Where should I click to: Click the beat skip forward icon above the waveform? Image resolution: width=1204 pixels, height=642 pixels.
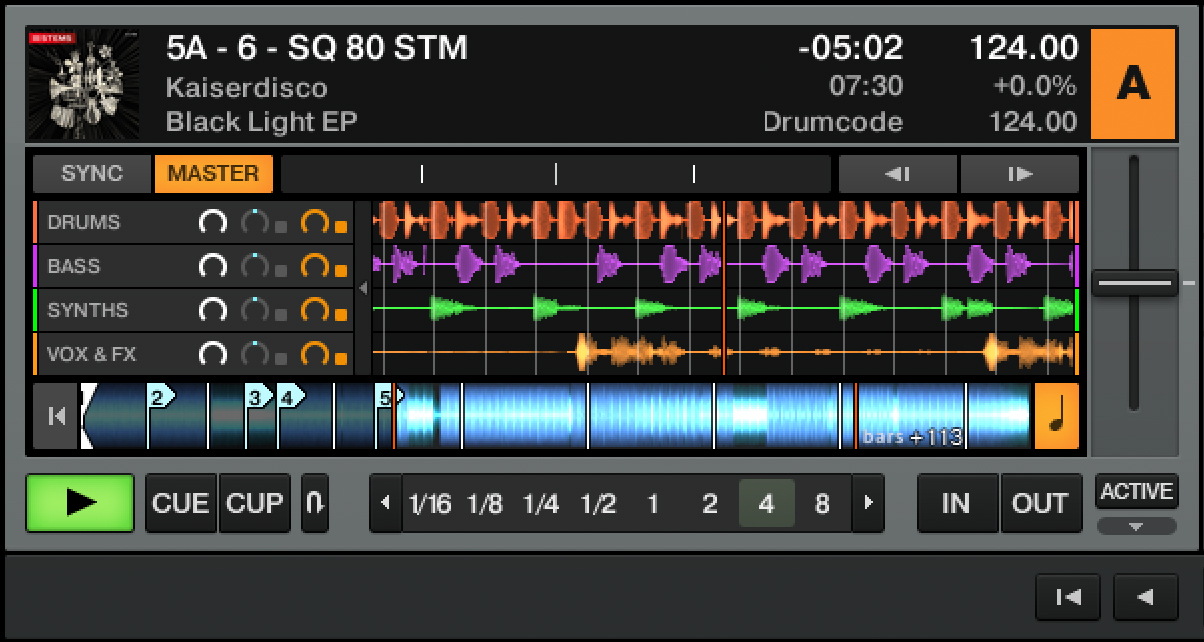click(1019, 173)
